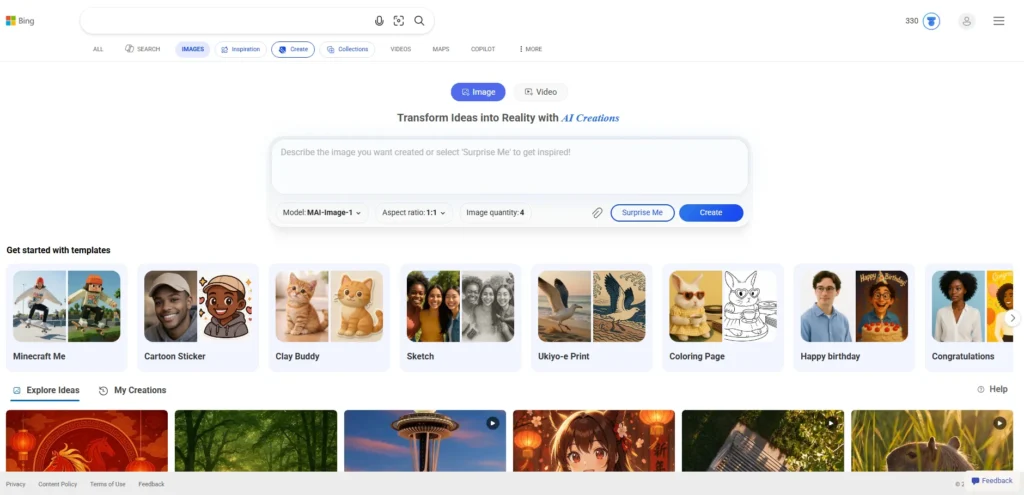1024x495 pixels.
Task: Choose the Ukiyo-e Print template
Action: point(592,318)
